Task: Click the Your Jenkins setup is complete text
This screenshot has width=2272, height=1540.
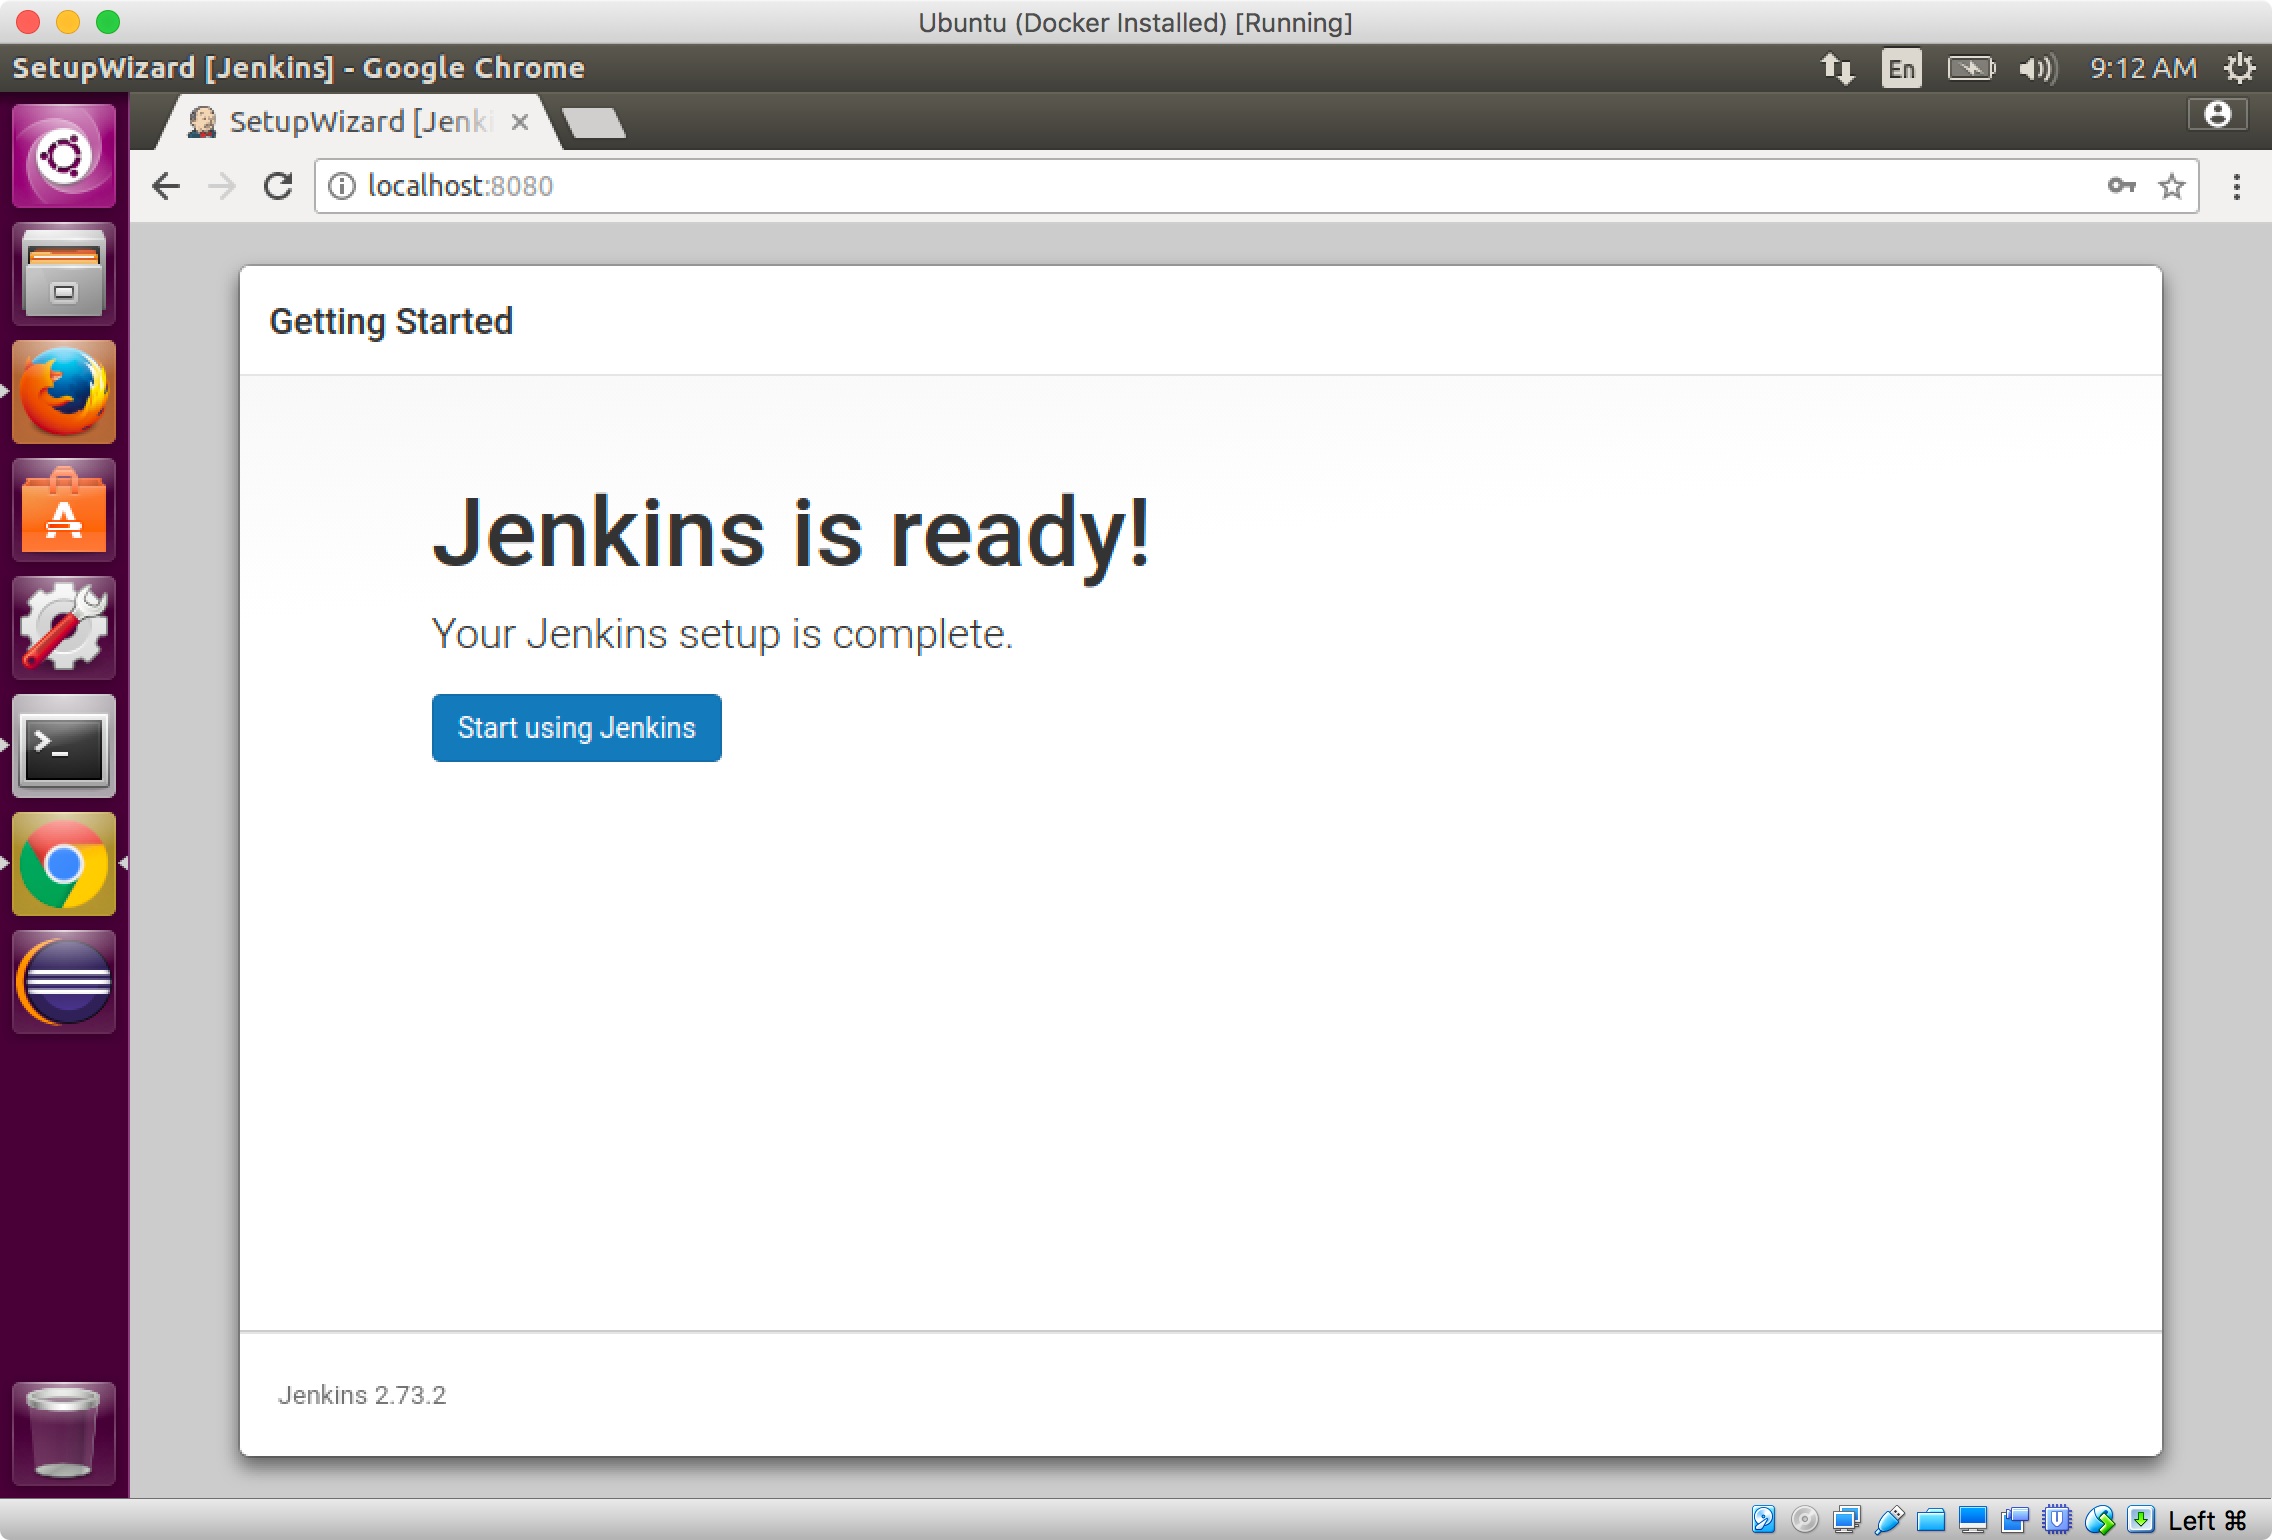Action: coord(722,634)
